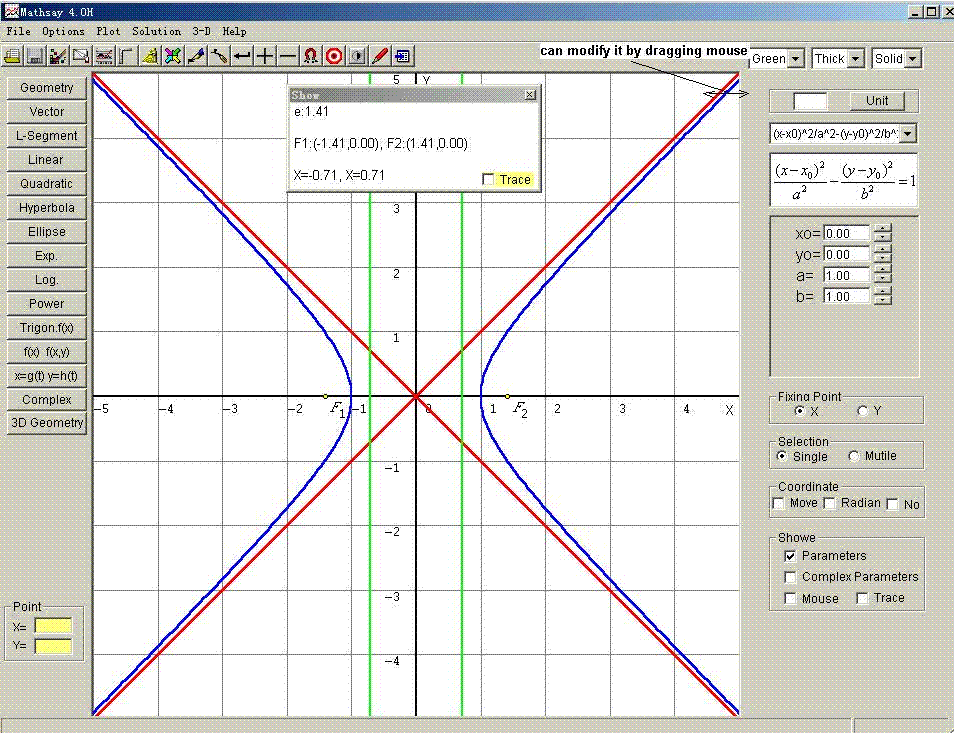This screenshot has width=954, height=733.
Task: Choose the Mutile selection radio
Action: point(854,456)
